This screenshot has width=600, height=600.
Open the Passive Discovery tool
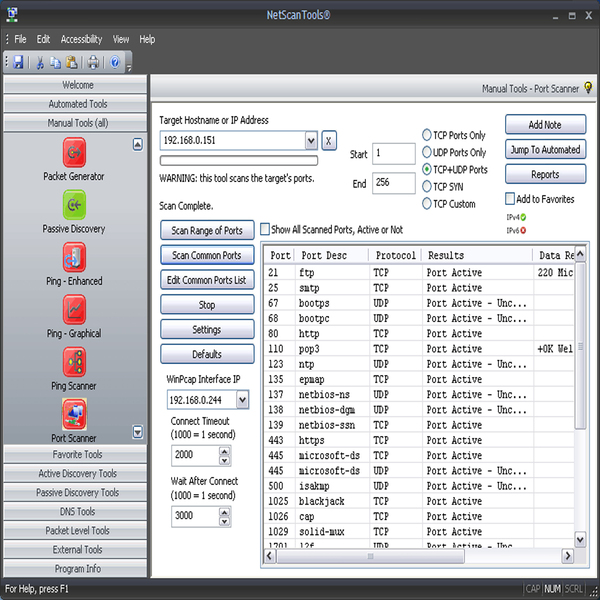pyautogui.click(x=74, y=205)
